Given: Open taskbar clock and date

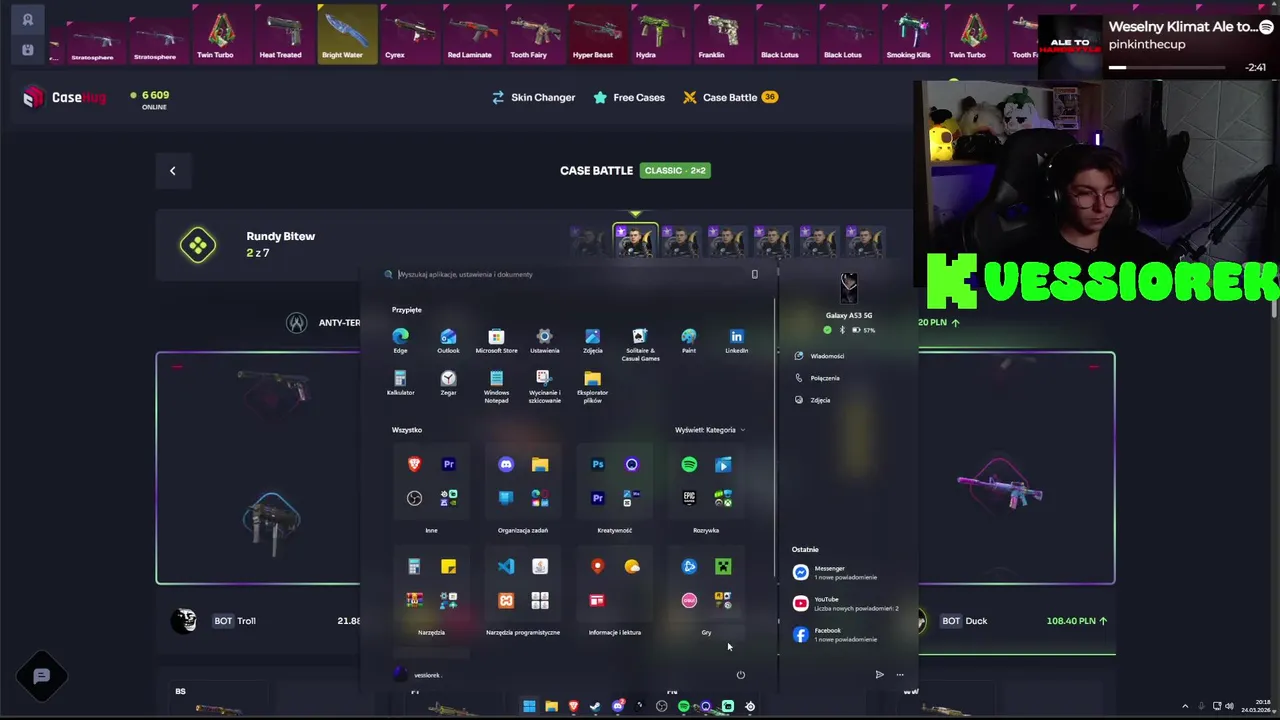Looking at the screenshot, I should tap(1255, 706).
